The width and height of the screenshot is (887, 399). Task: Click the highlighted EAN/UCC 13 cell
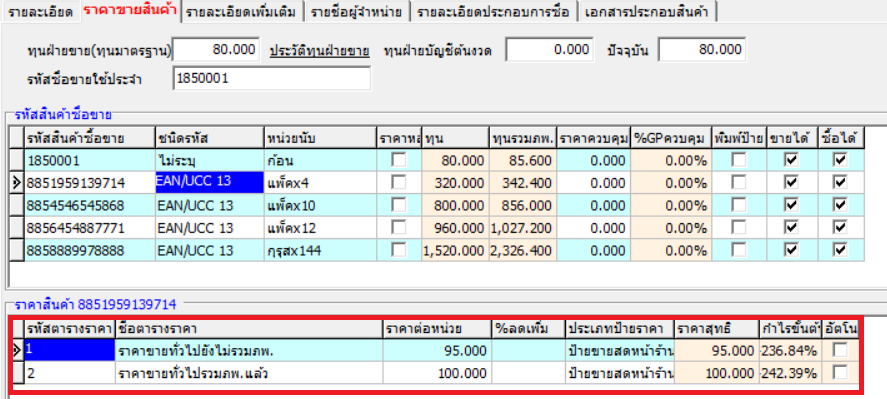point(209,183)
